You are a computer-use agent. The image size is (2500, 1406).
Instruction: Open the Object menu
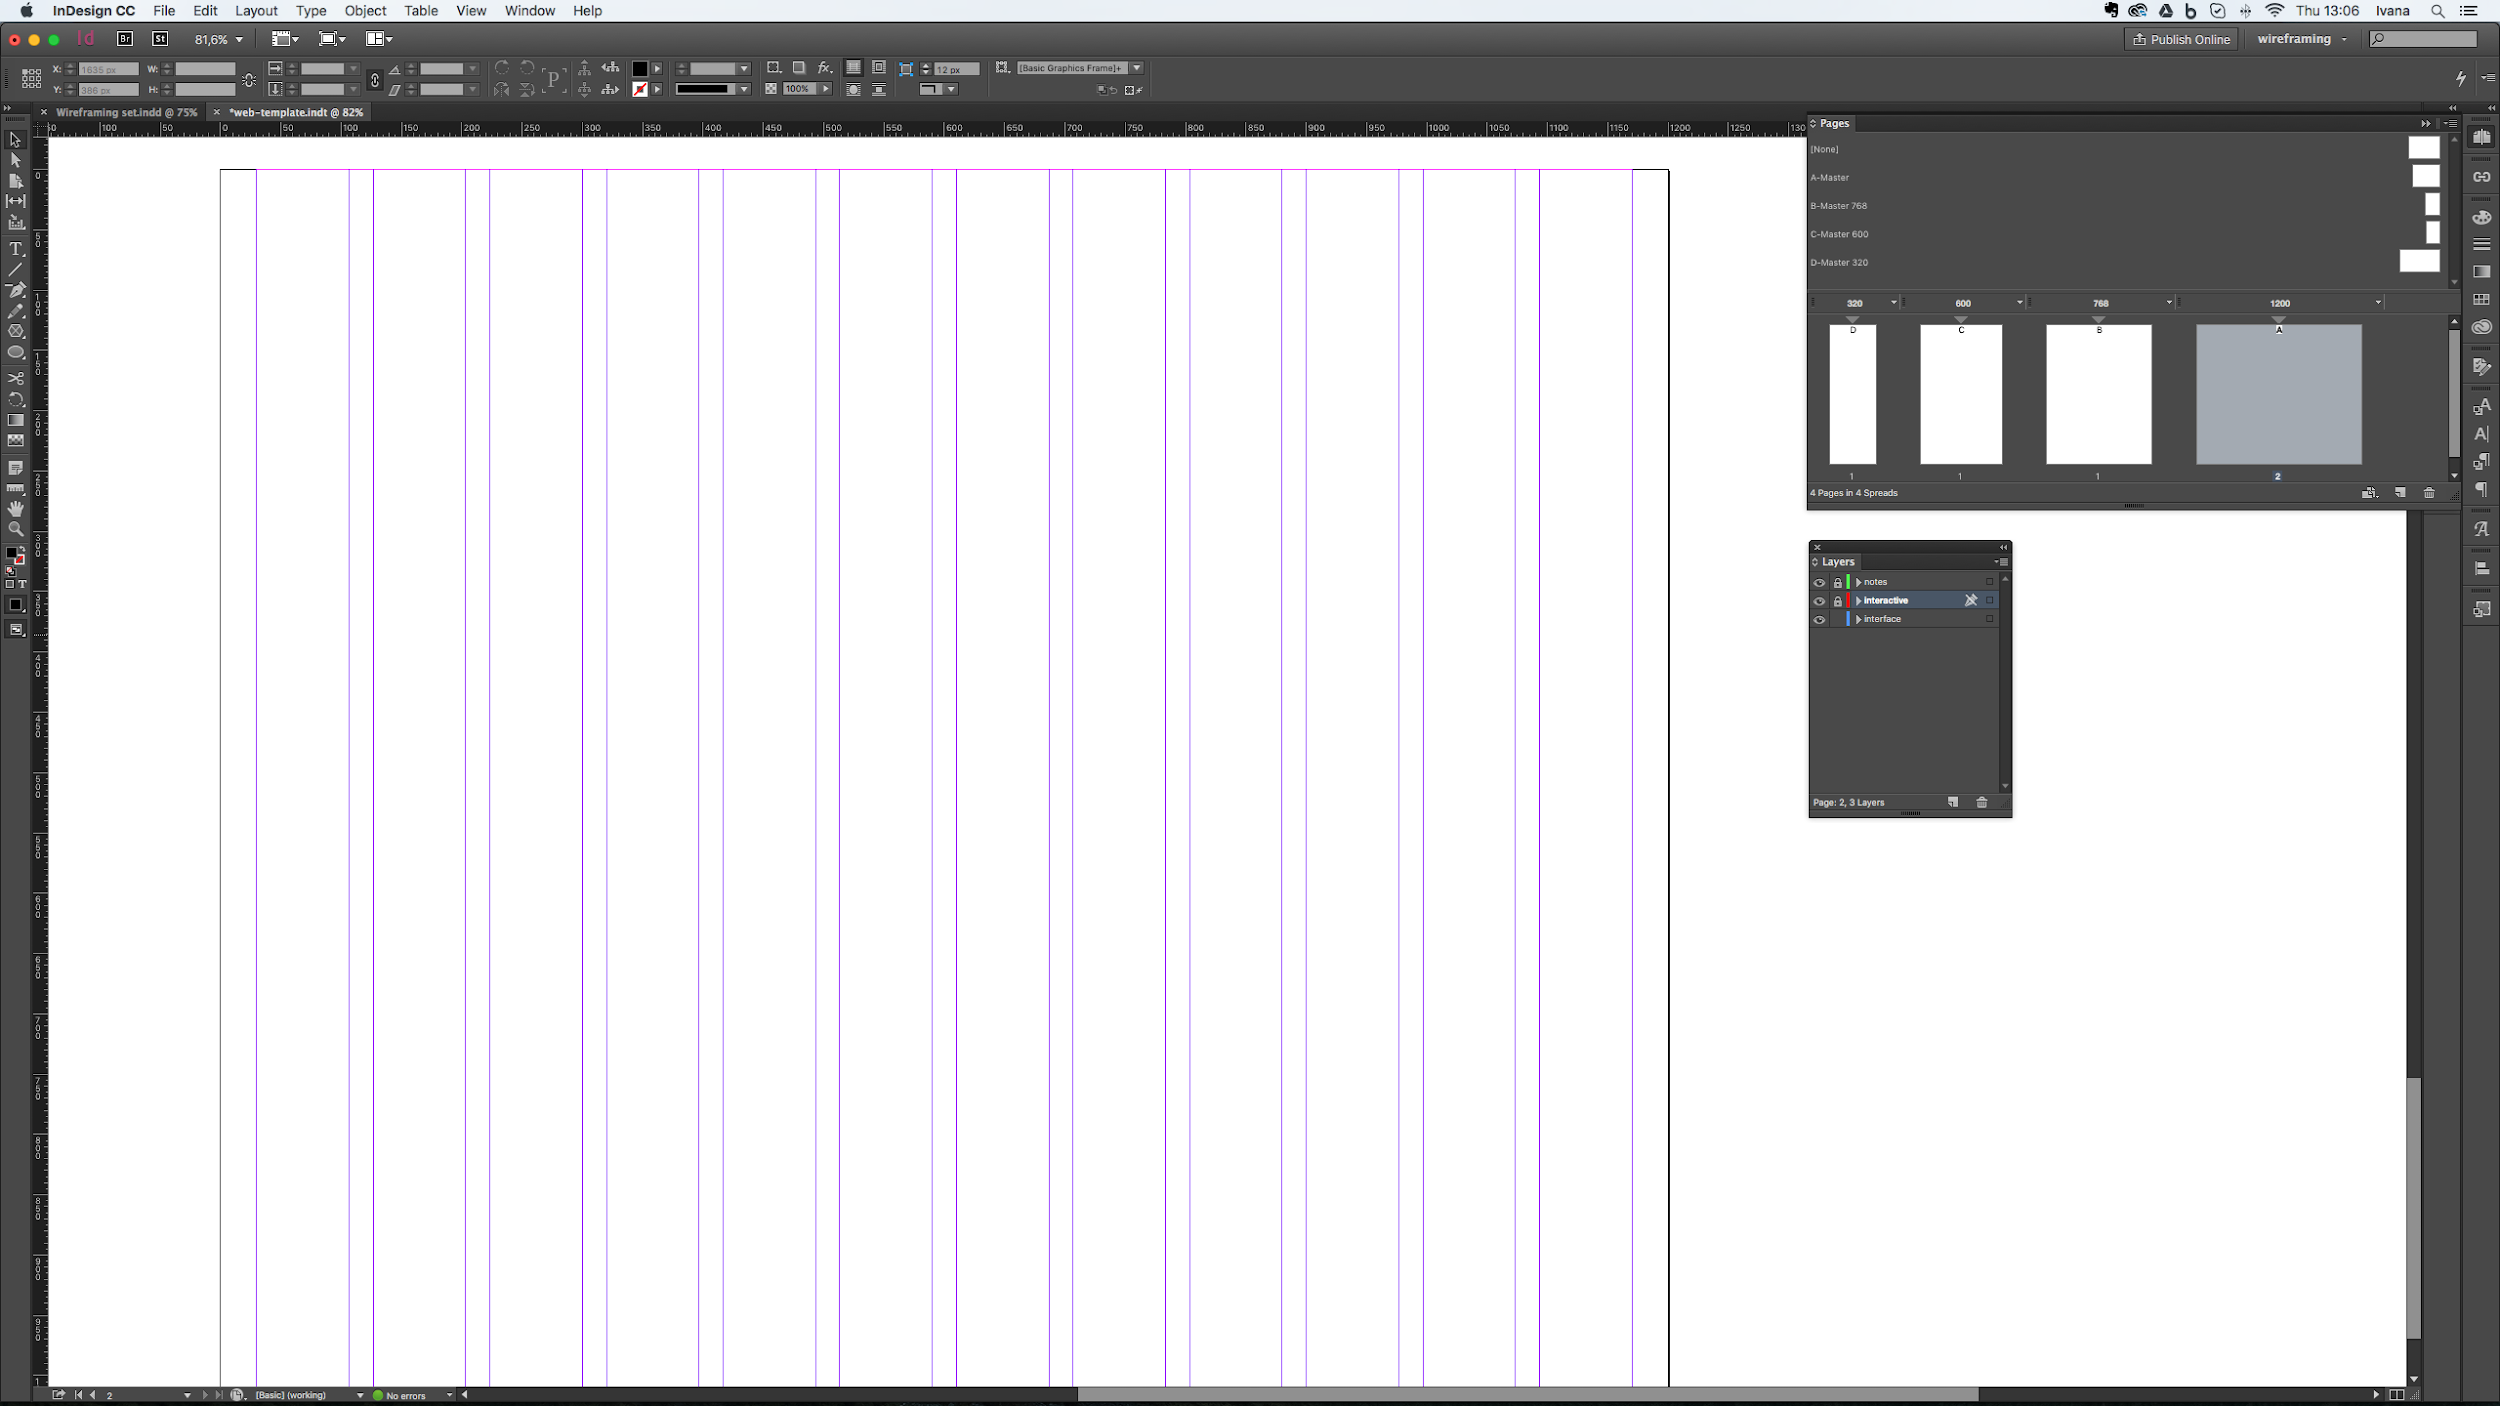[x=364, y=11]
